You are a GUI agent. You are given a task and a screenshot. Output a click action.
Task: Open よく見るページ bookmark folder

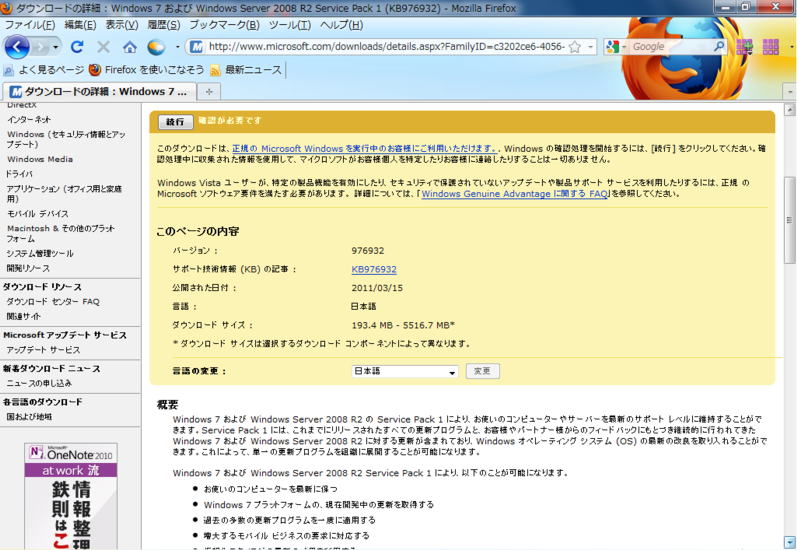click(44, 70)
